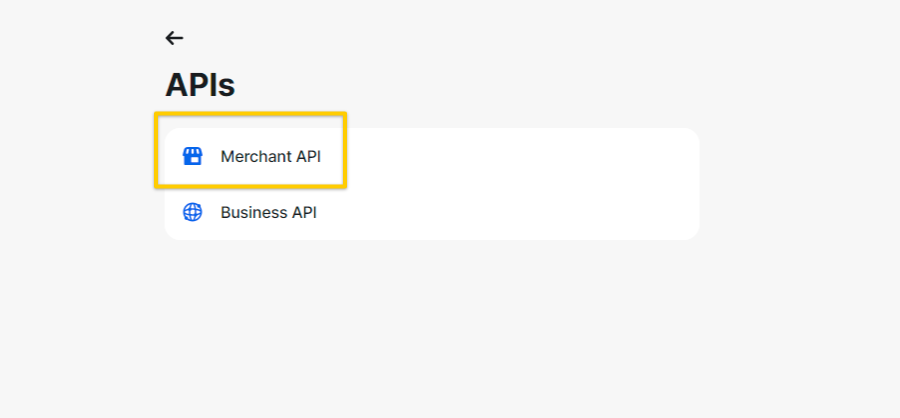Tap the icon left of Merchant API
Image resolution: width=900 pixels, height=418 pixels.
click(192, 156)
